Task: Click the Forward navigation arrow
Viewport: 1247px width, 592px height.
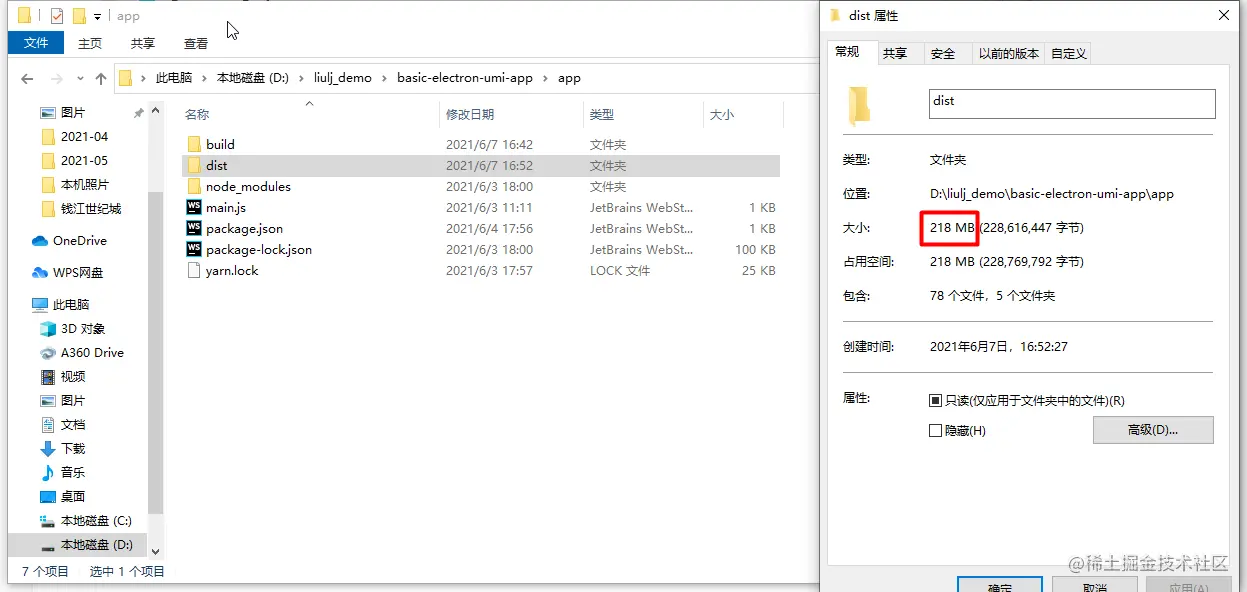Action: pyautogui.click(x=57, y=78)
